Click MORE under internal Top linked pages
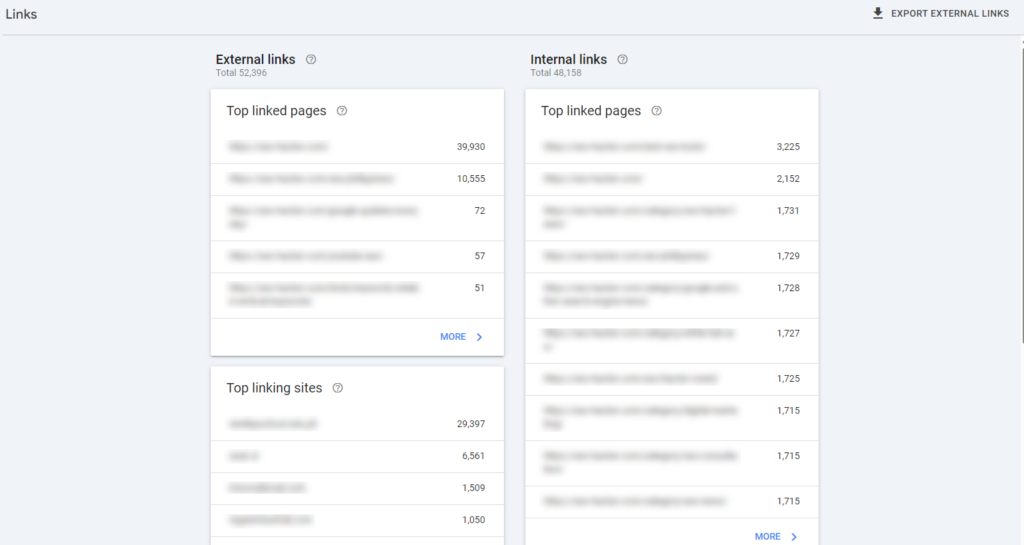 click(768, 537)
